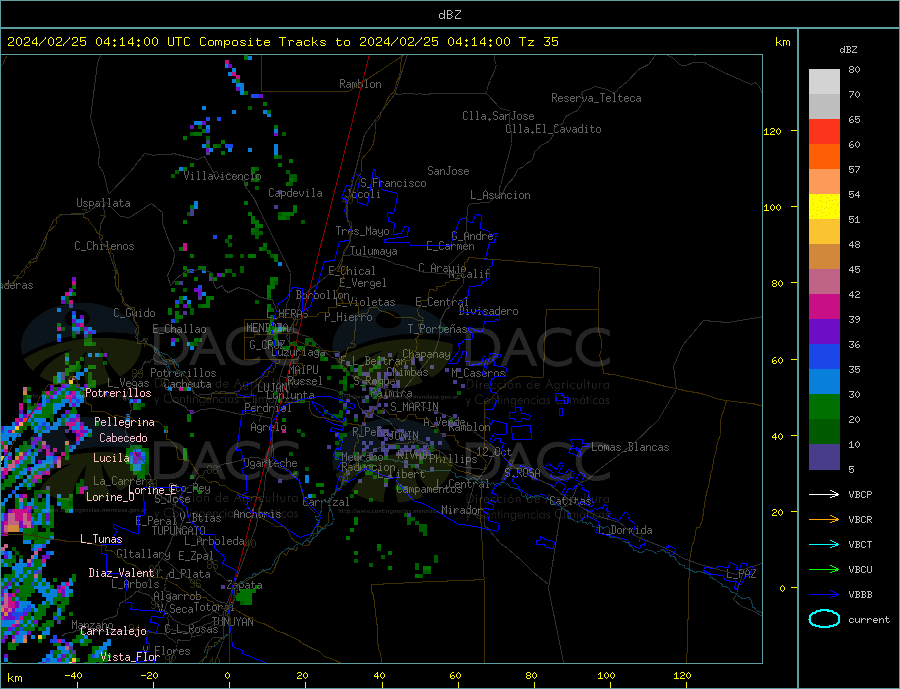
Task: Click the Zapata map label
Action: [x=245, y=585]
